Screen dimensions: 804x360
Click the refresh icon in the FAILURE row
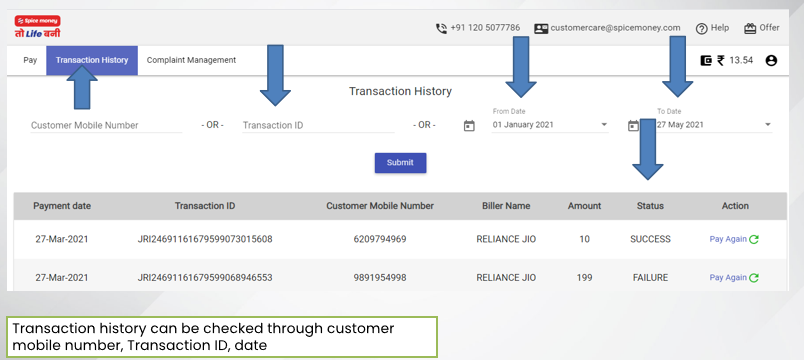754,278
